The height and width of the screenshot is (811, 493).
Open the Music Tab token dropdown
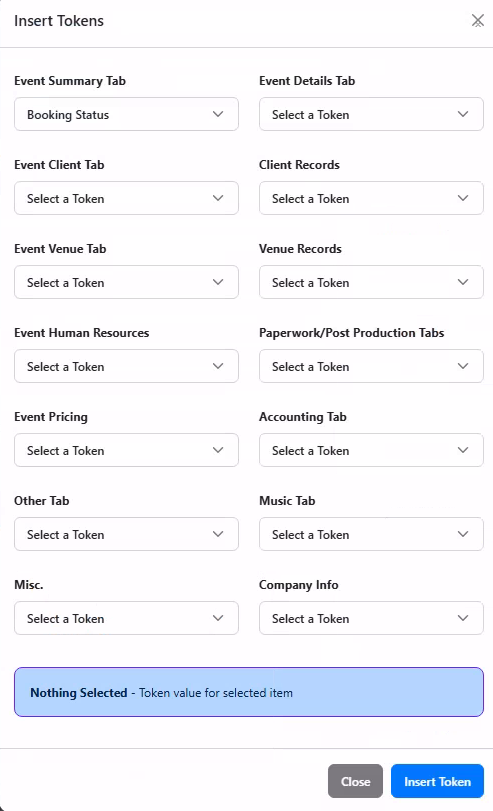coord(371,534)
